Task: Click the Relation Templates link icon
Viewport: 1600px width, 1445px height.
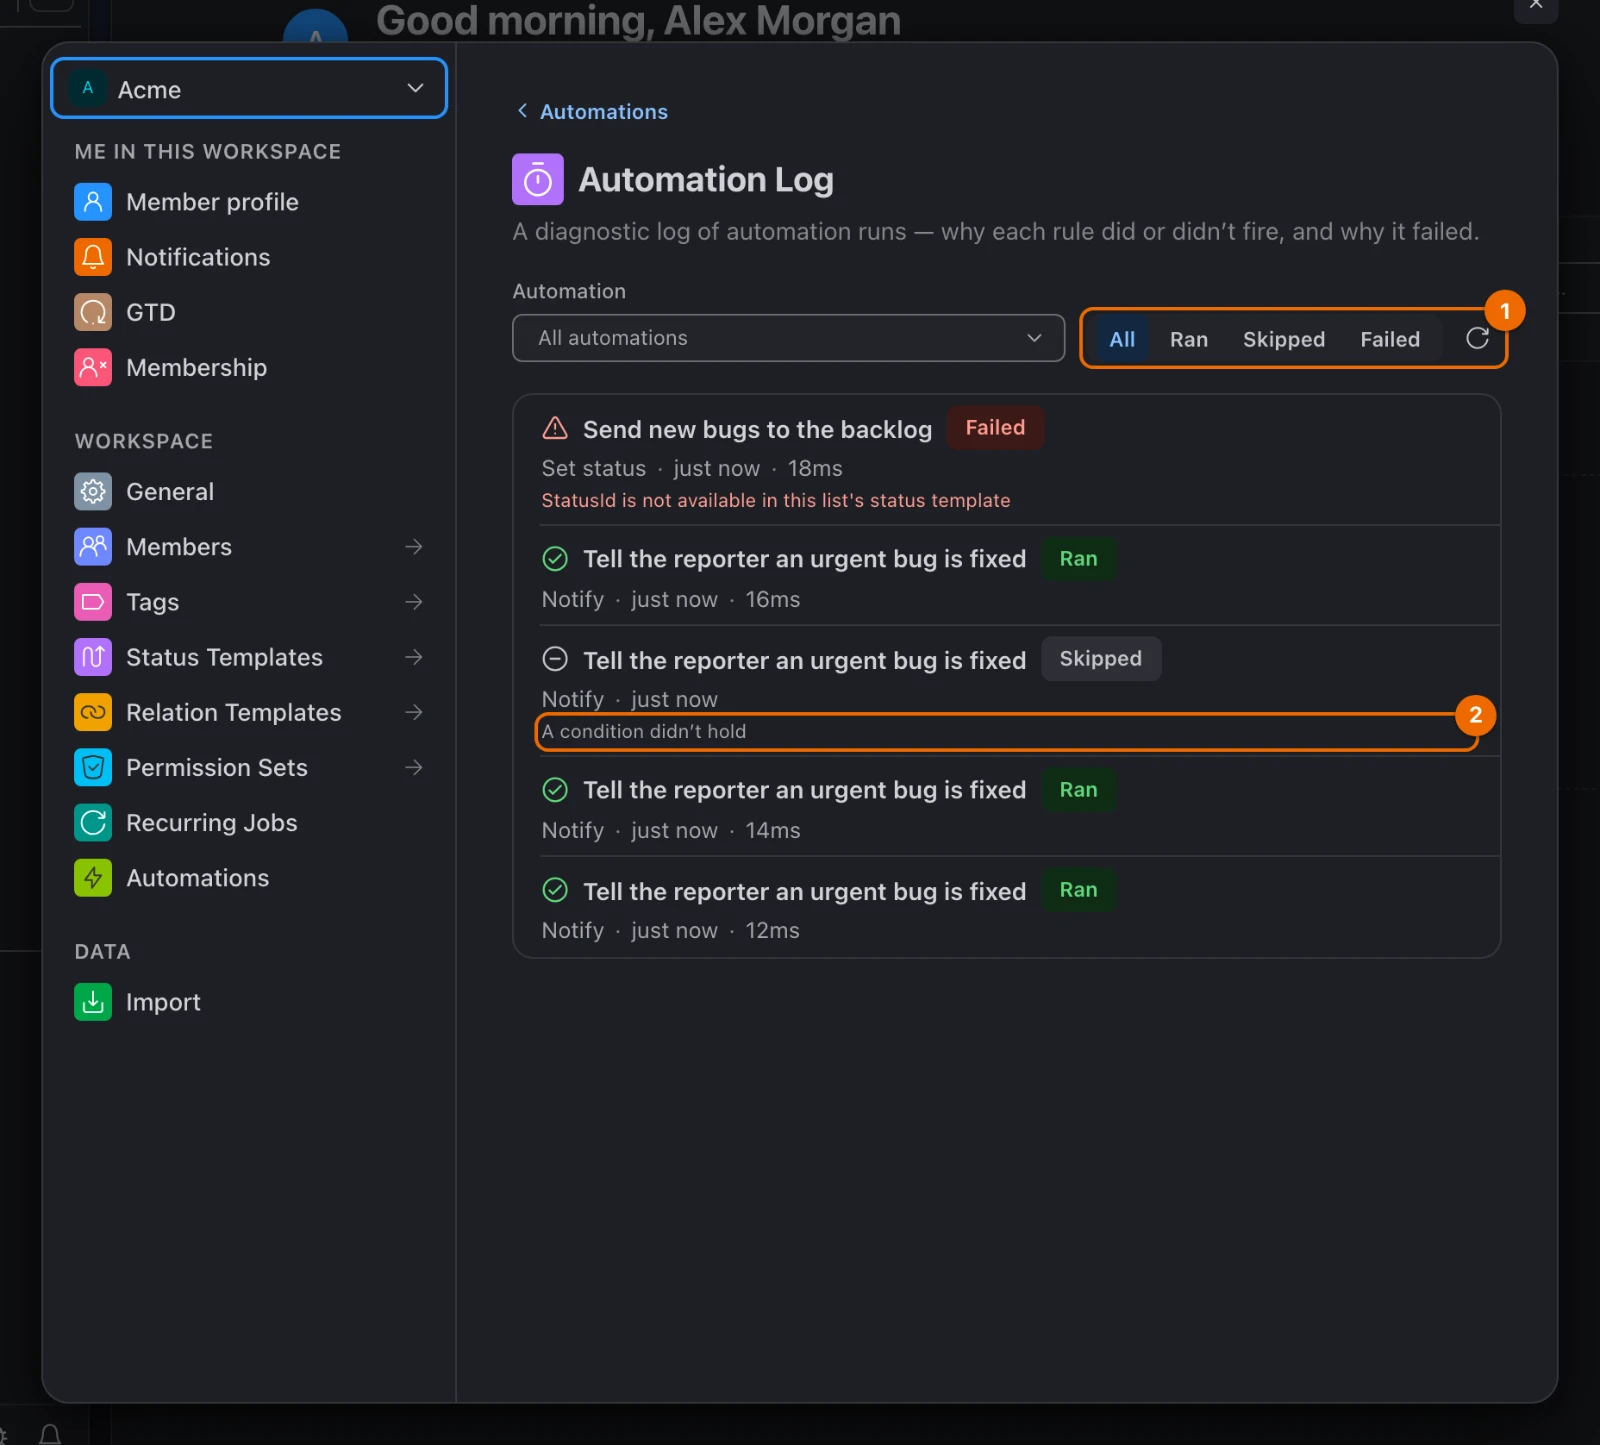Action: tap(93, 712)
